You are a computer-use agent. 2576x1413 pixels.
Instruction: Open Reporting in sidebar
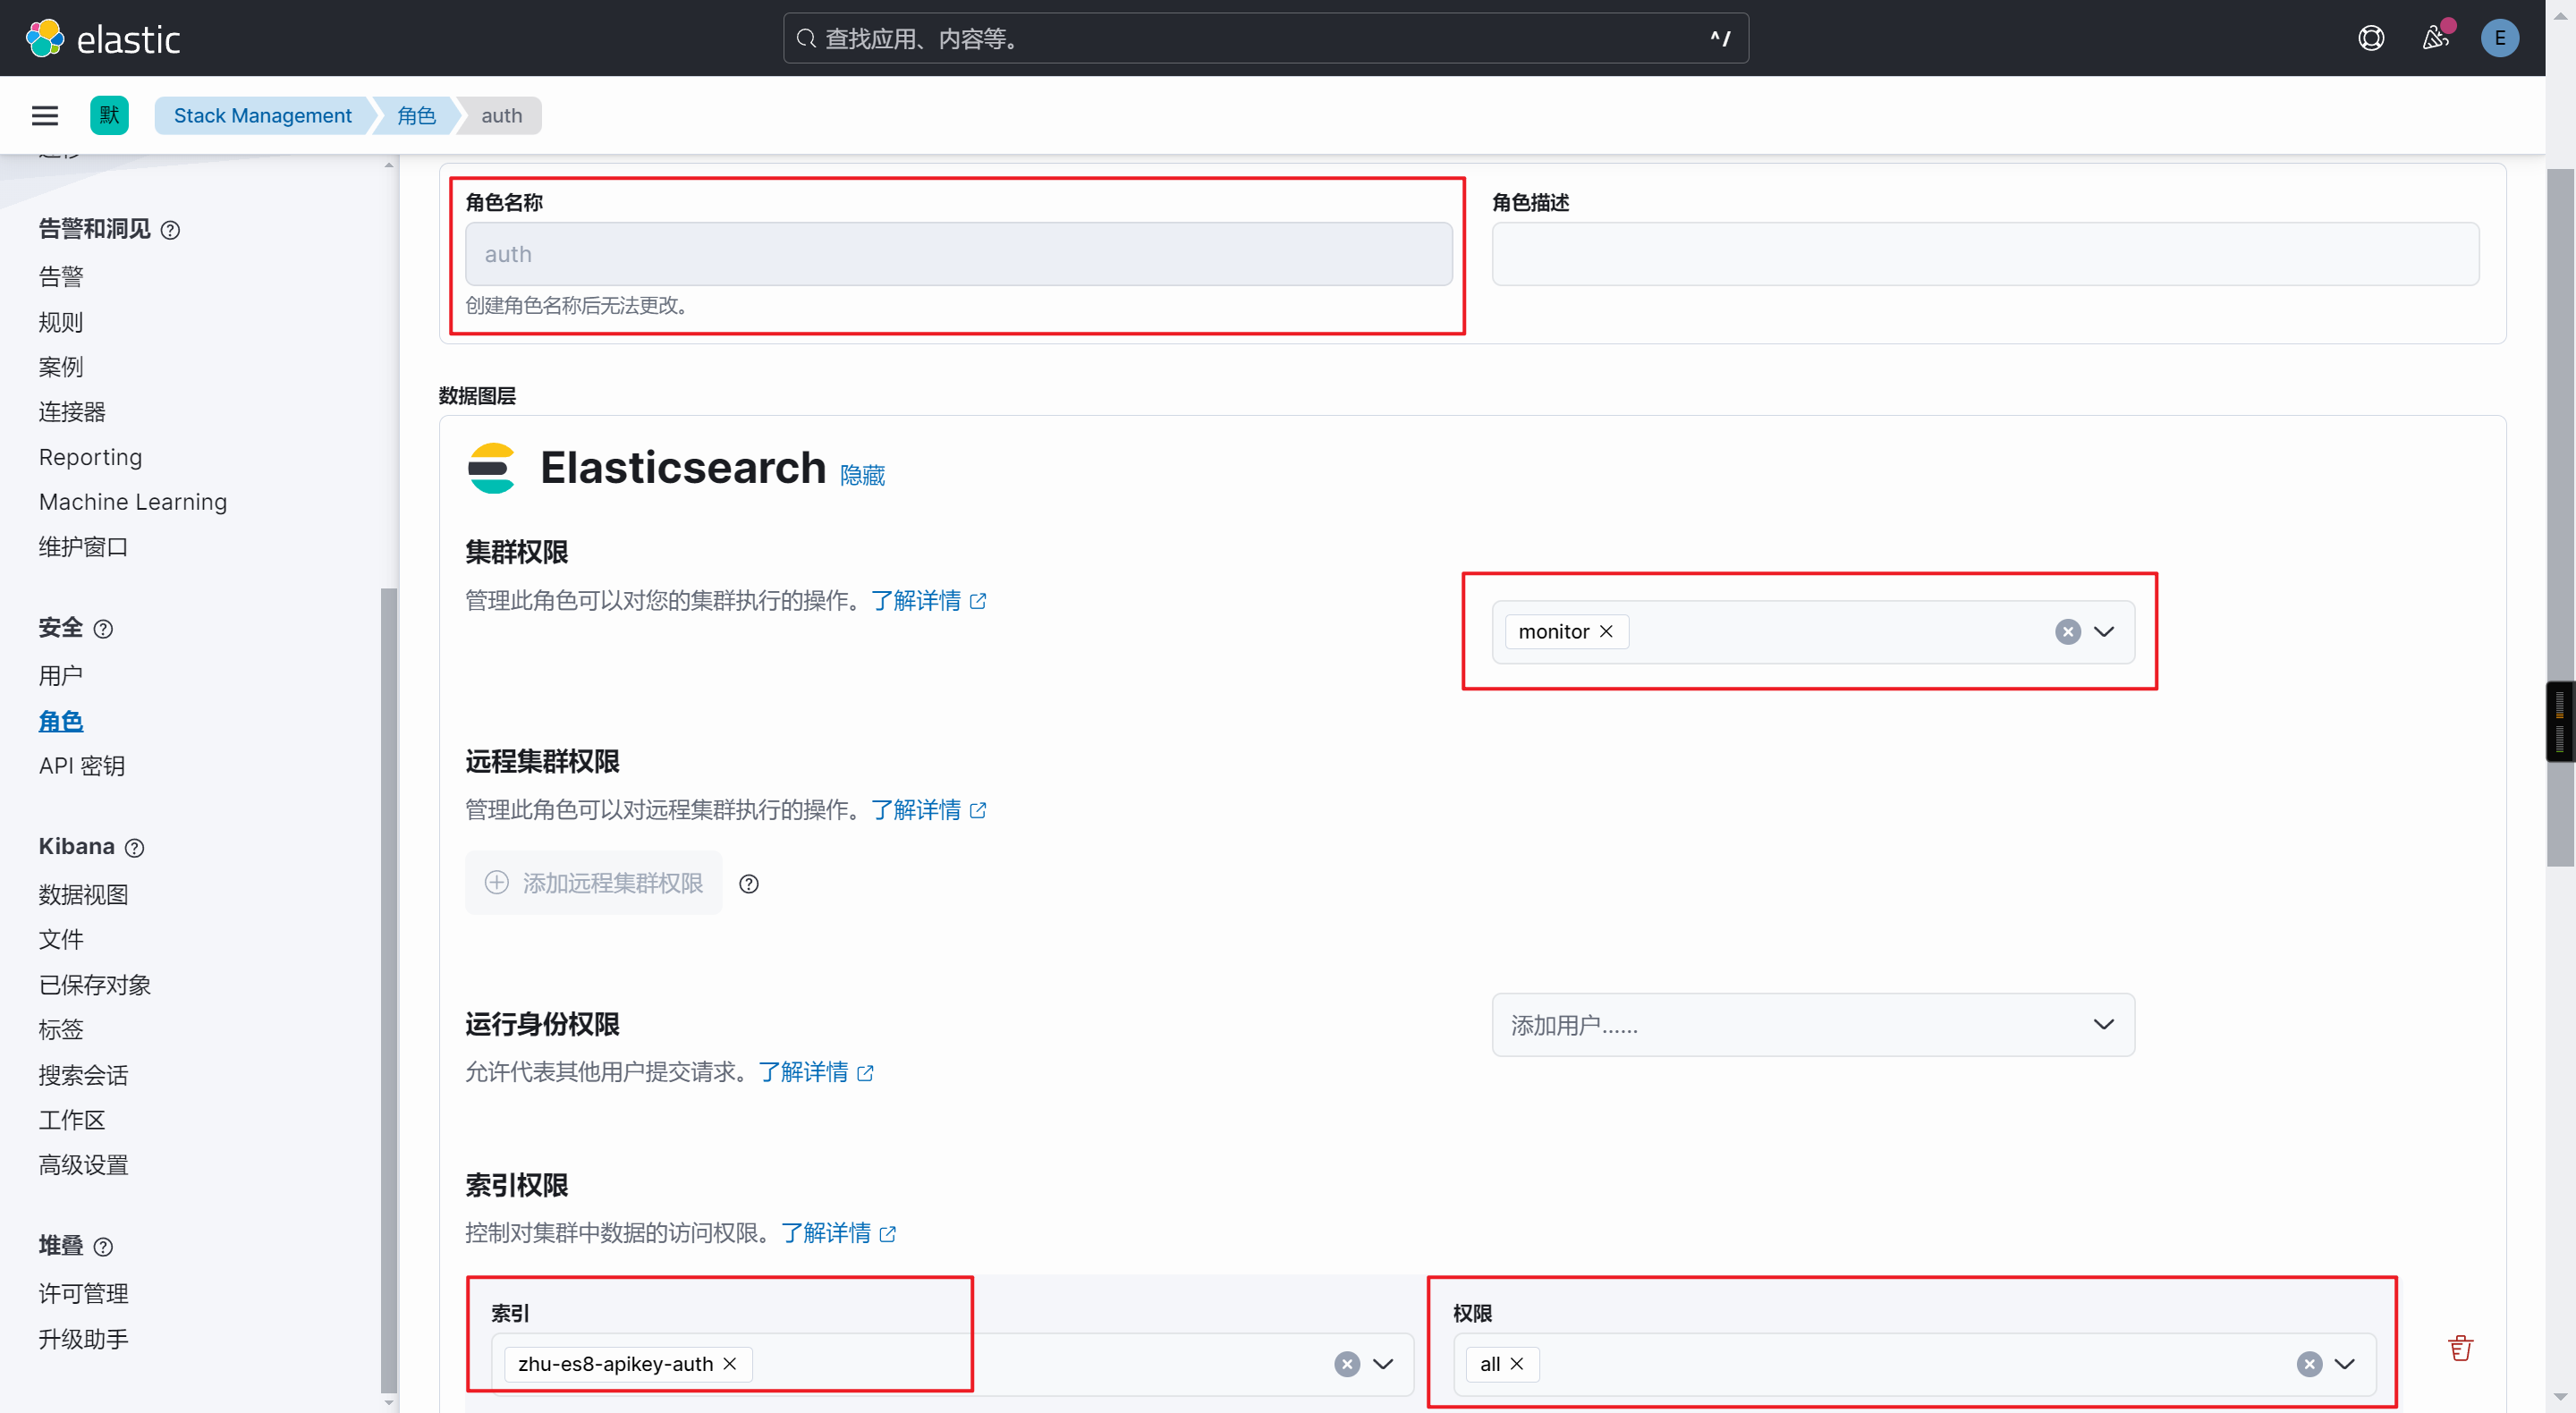point(90,457)
